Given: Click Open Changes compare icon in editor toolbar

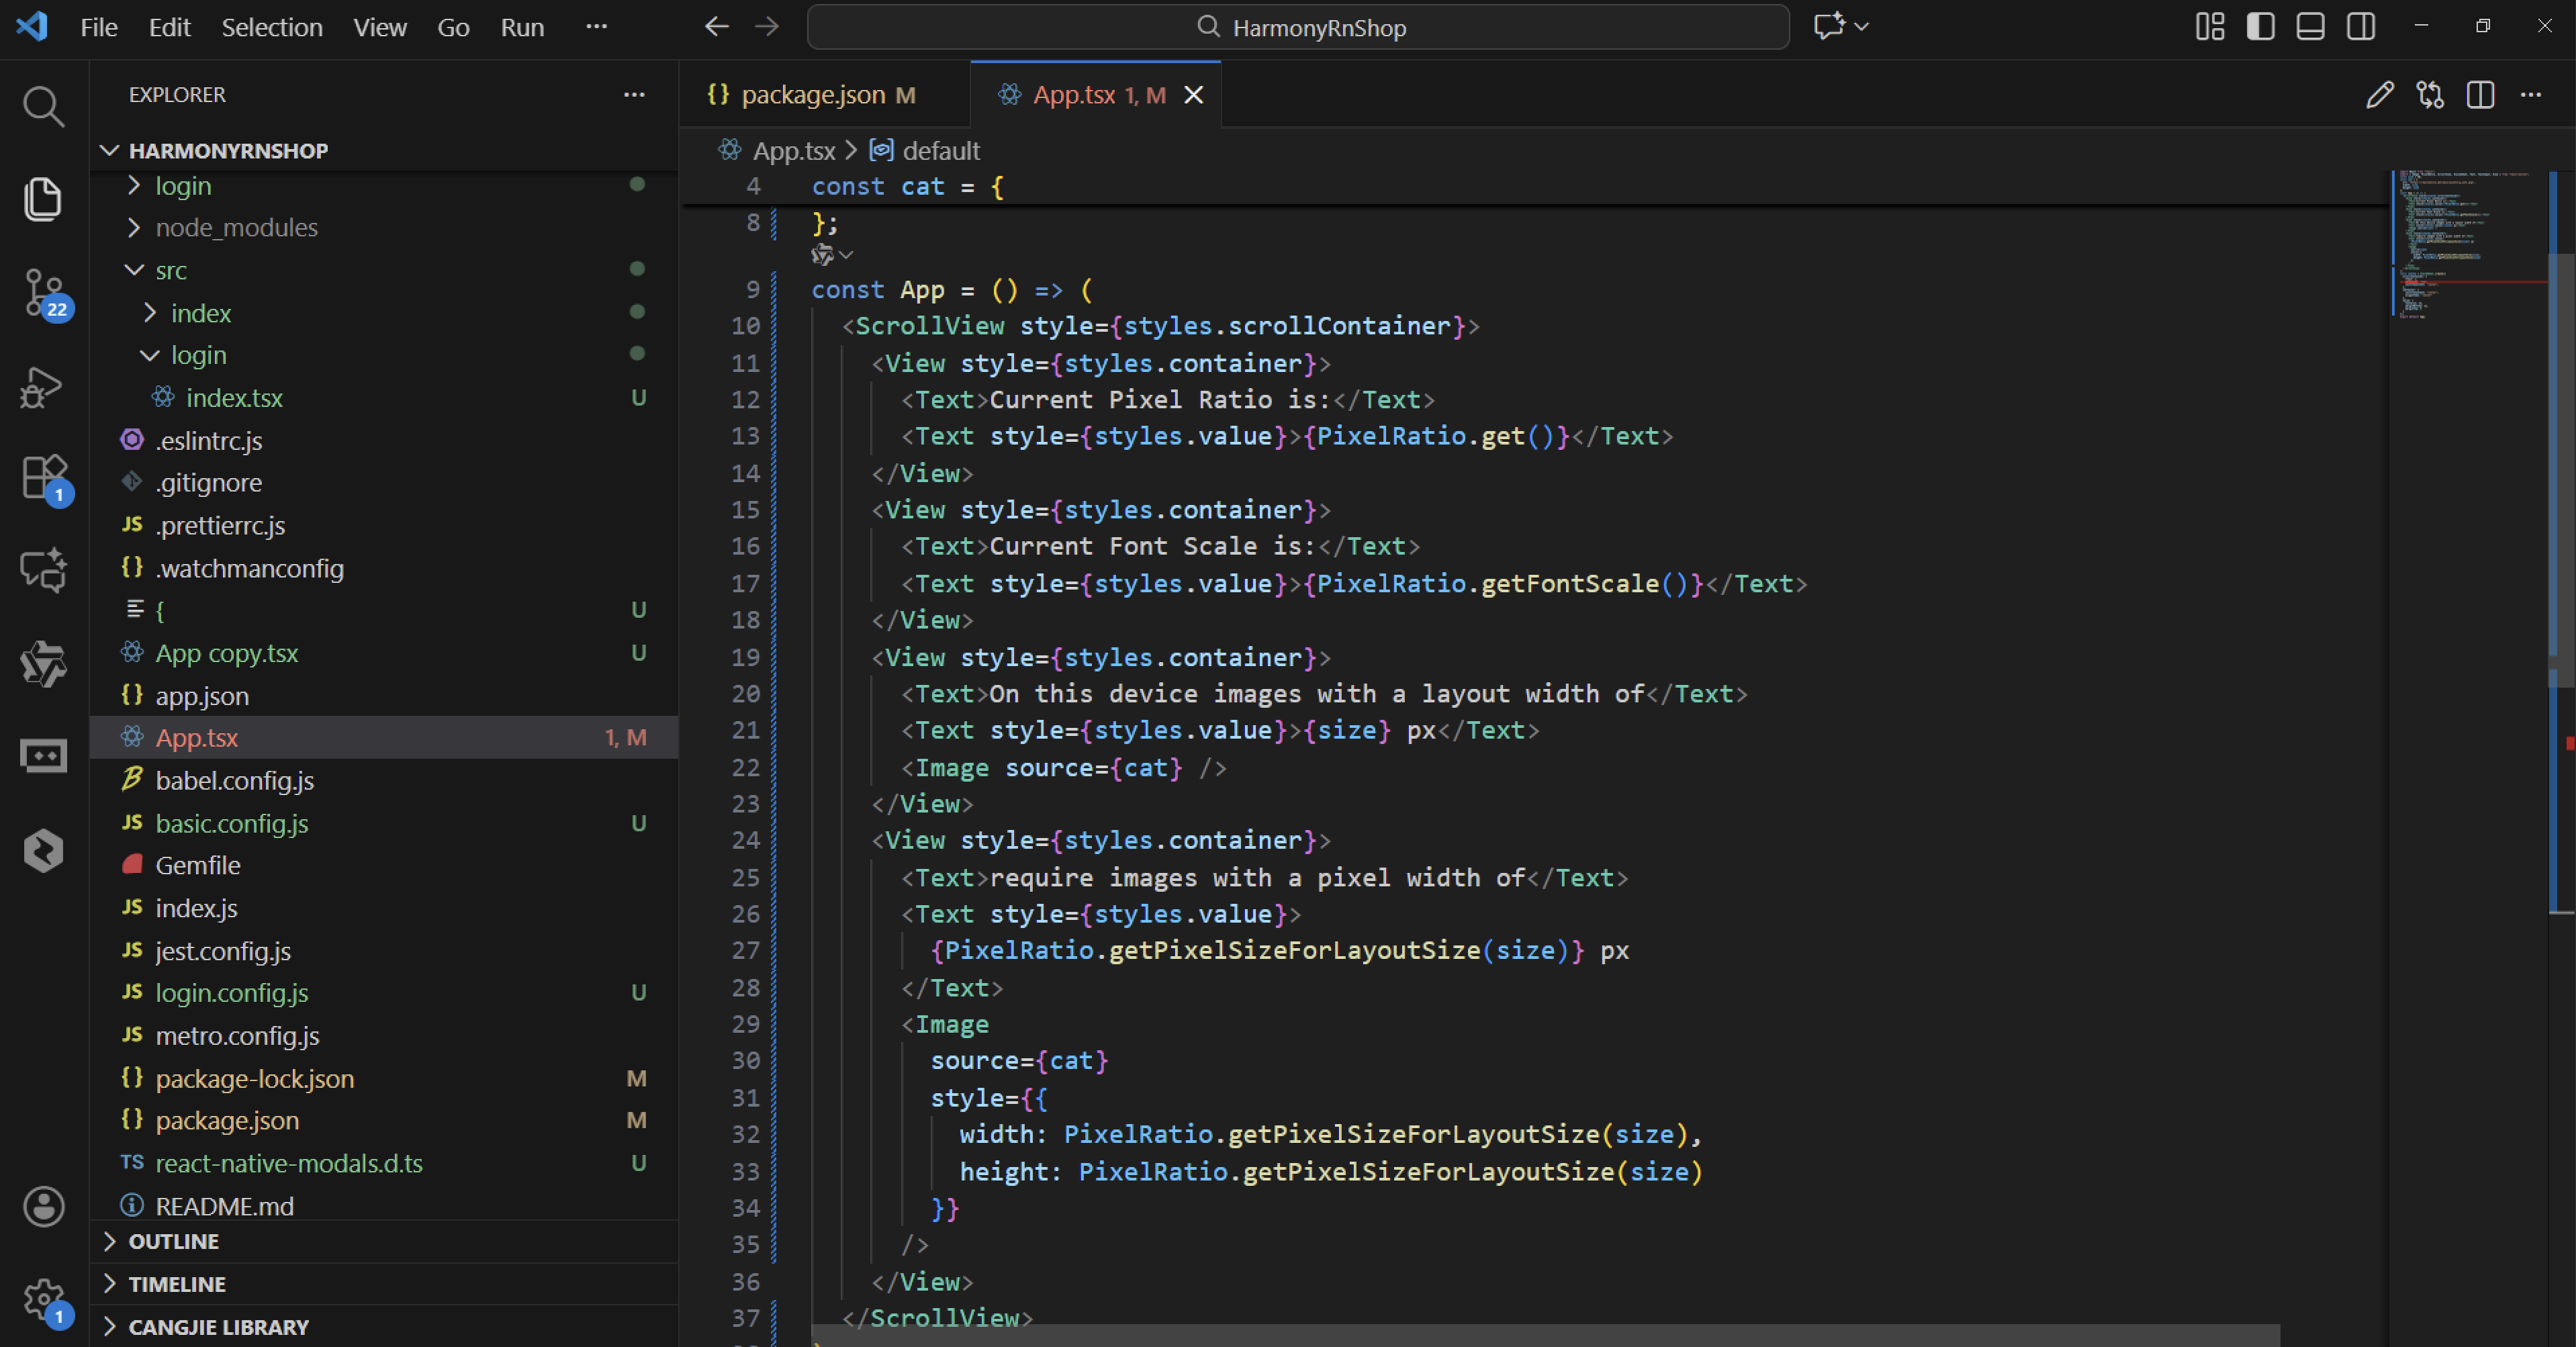Looking at the screenshot, I should click(2430, 95).
